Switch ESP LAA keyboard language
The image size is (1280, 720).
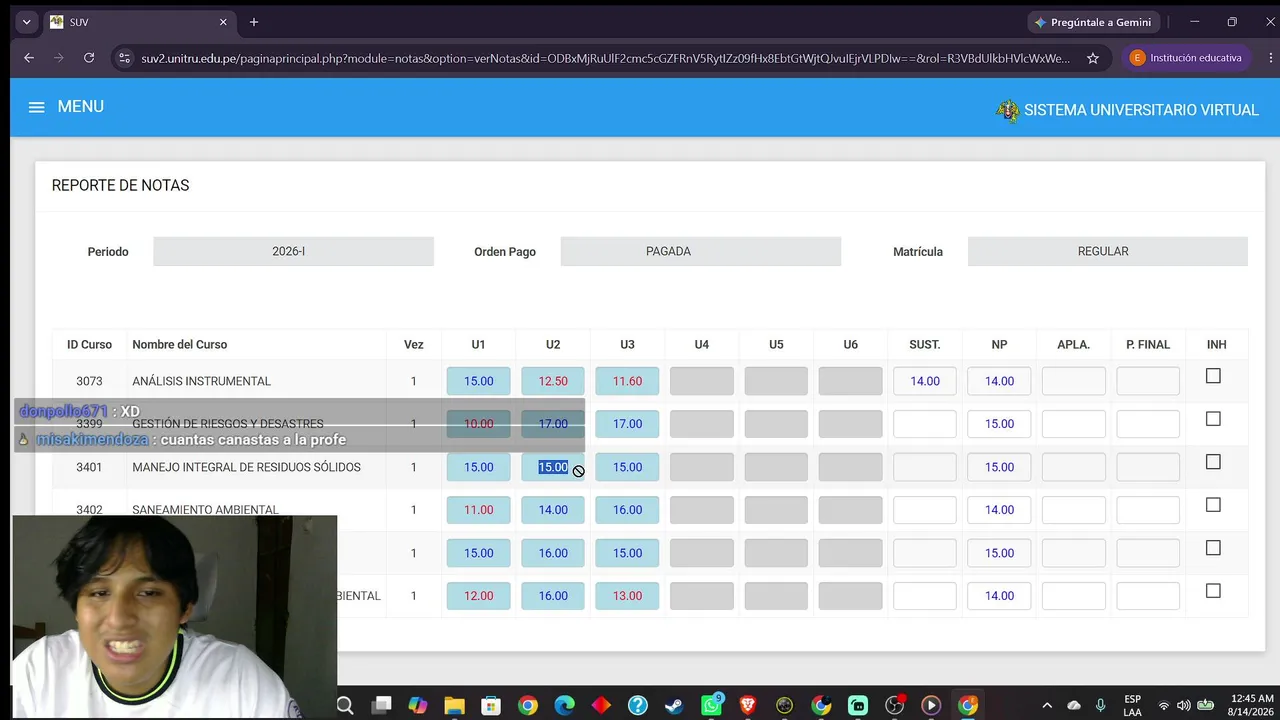(x=1132, y=706)
